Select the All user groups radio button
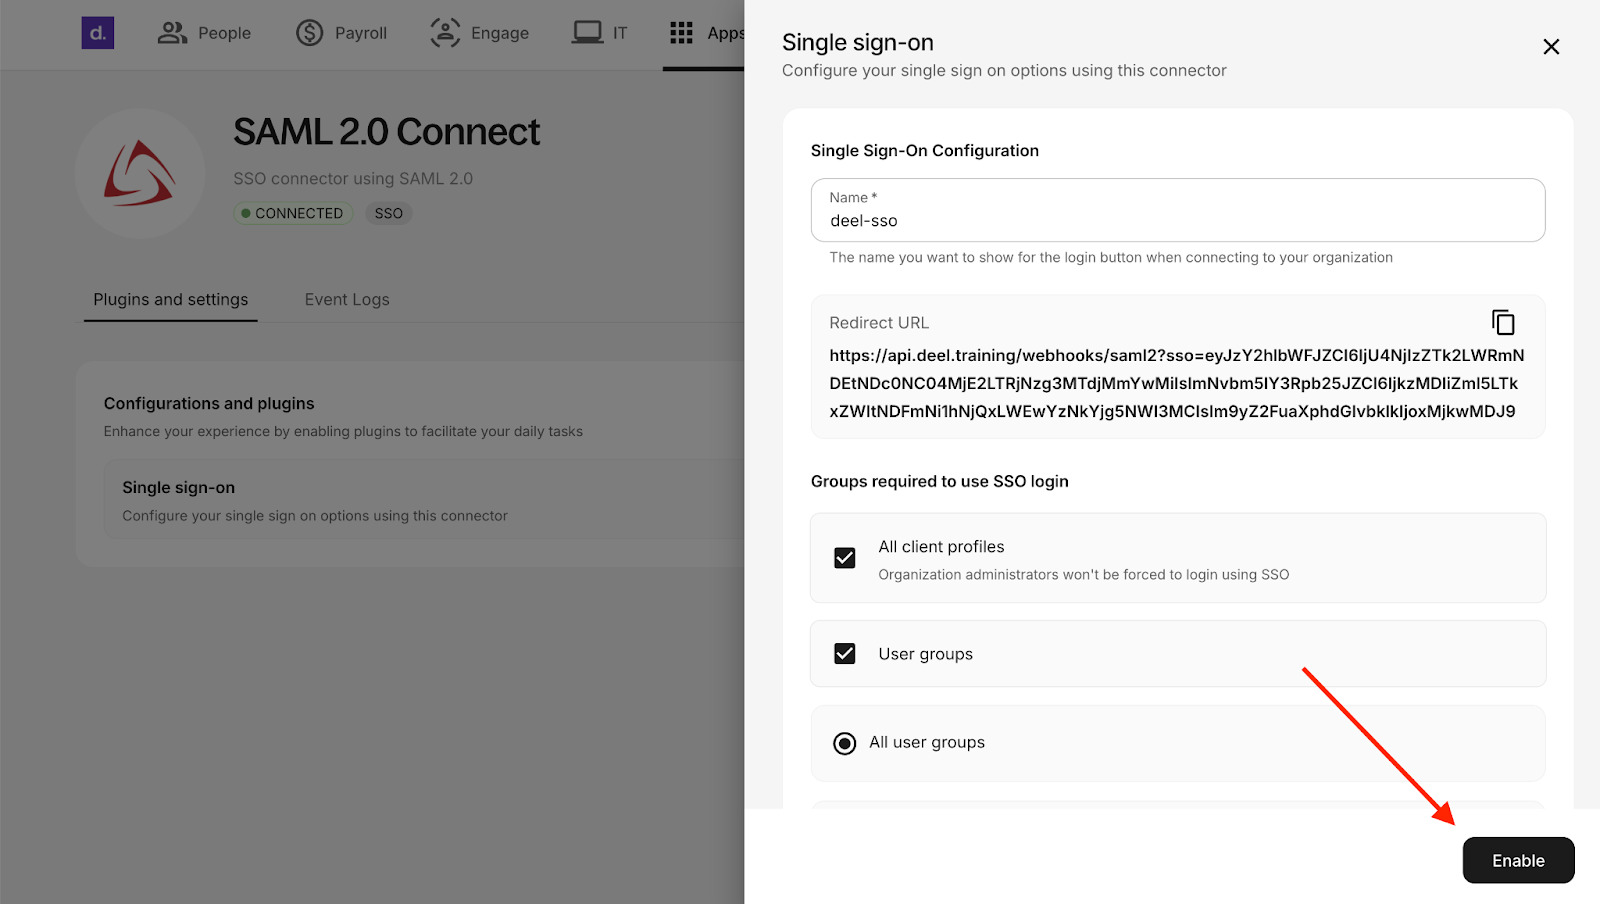Screen dimensions: 1600x904 tap(845, 743)
